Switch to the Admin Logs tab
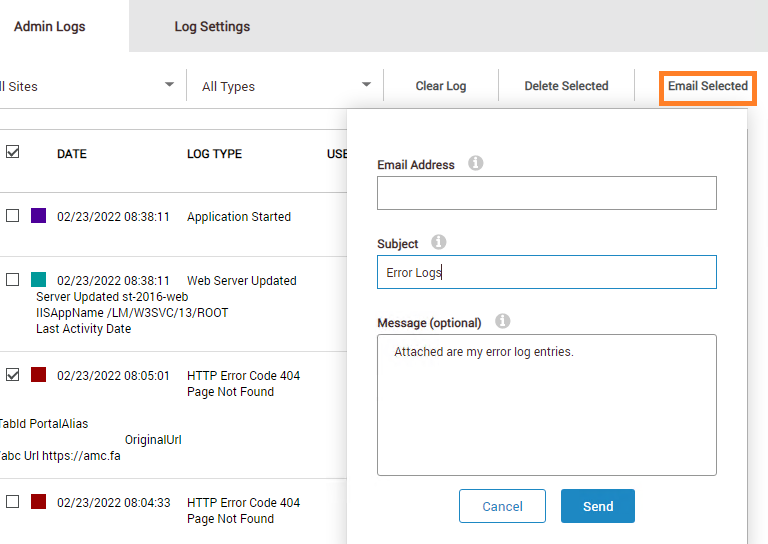This screenshot has height=544, width=768. pyautogui.click(x=49, y=26)
